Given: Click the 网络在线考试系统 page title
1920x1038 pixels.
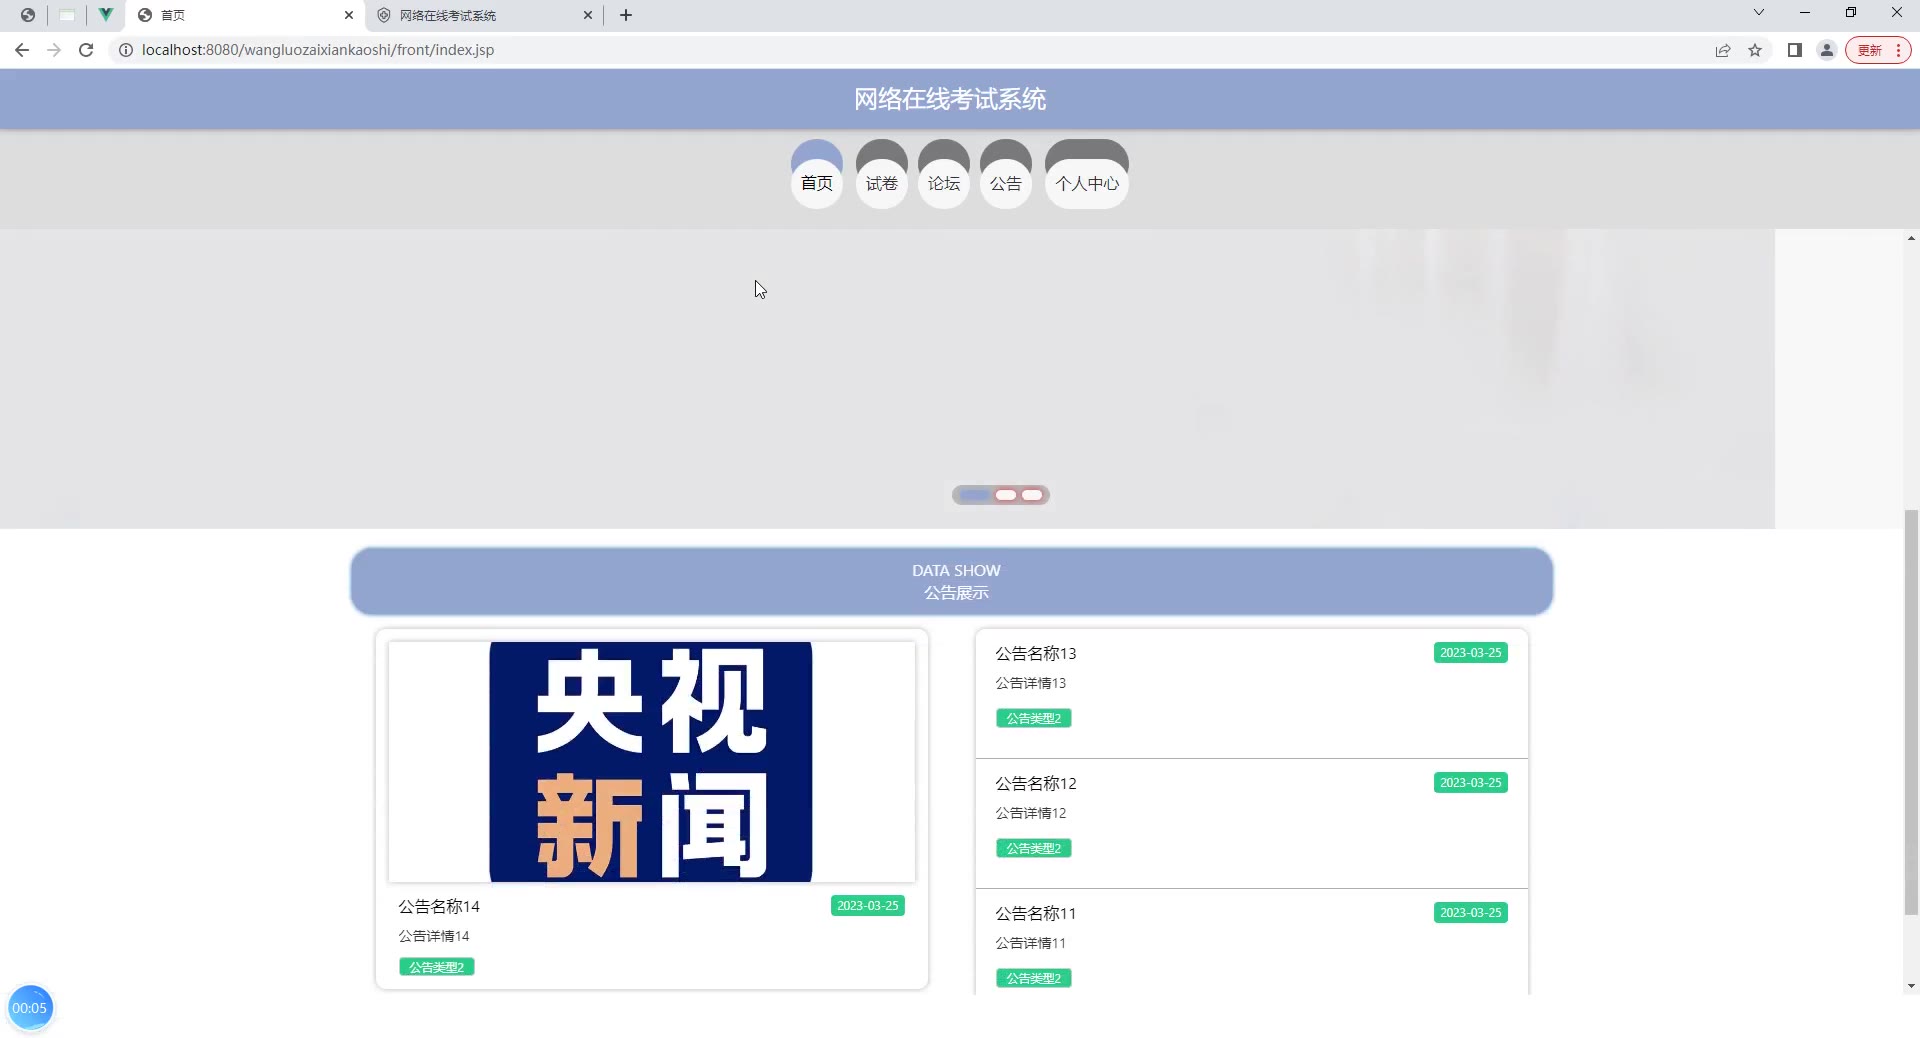Looking at the screenshot, I should click(x=950, y=99).
